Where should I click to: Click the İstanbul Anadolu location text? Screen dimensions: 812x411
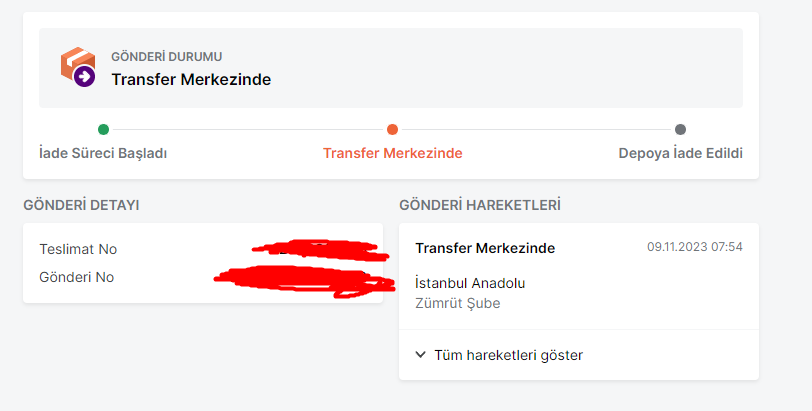[470, 283]
